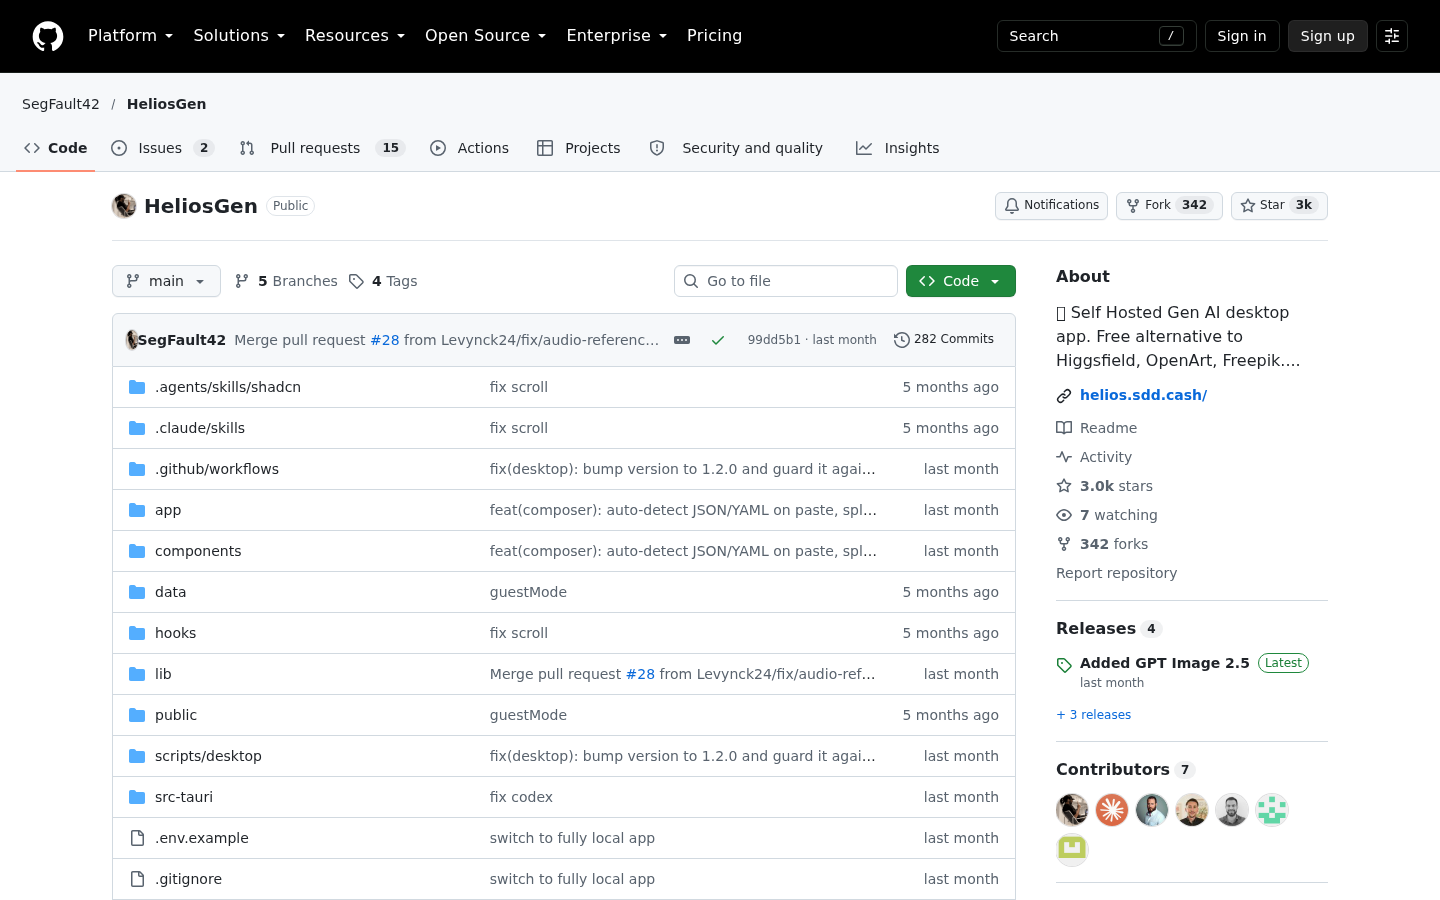The height and width of the screenshot is (900, 1440).
Task: Click the Notifications button
Action: coord(1051,206)
